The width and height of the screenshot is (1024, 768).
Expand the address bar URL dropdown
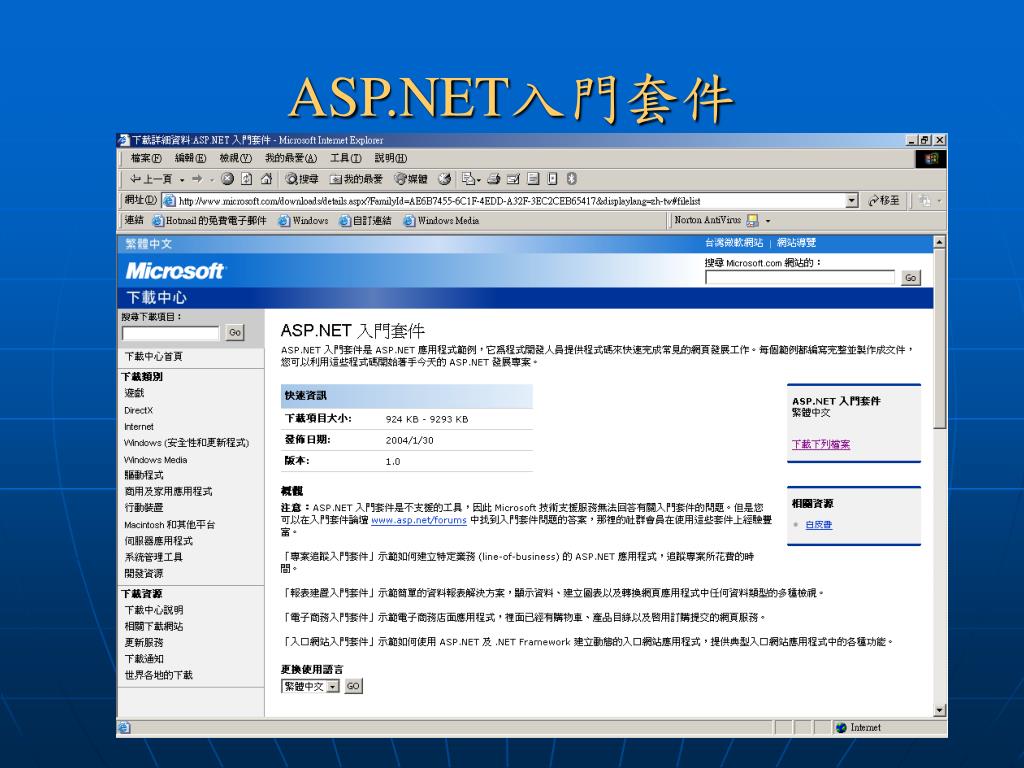click(x=852, y=200)
